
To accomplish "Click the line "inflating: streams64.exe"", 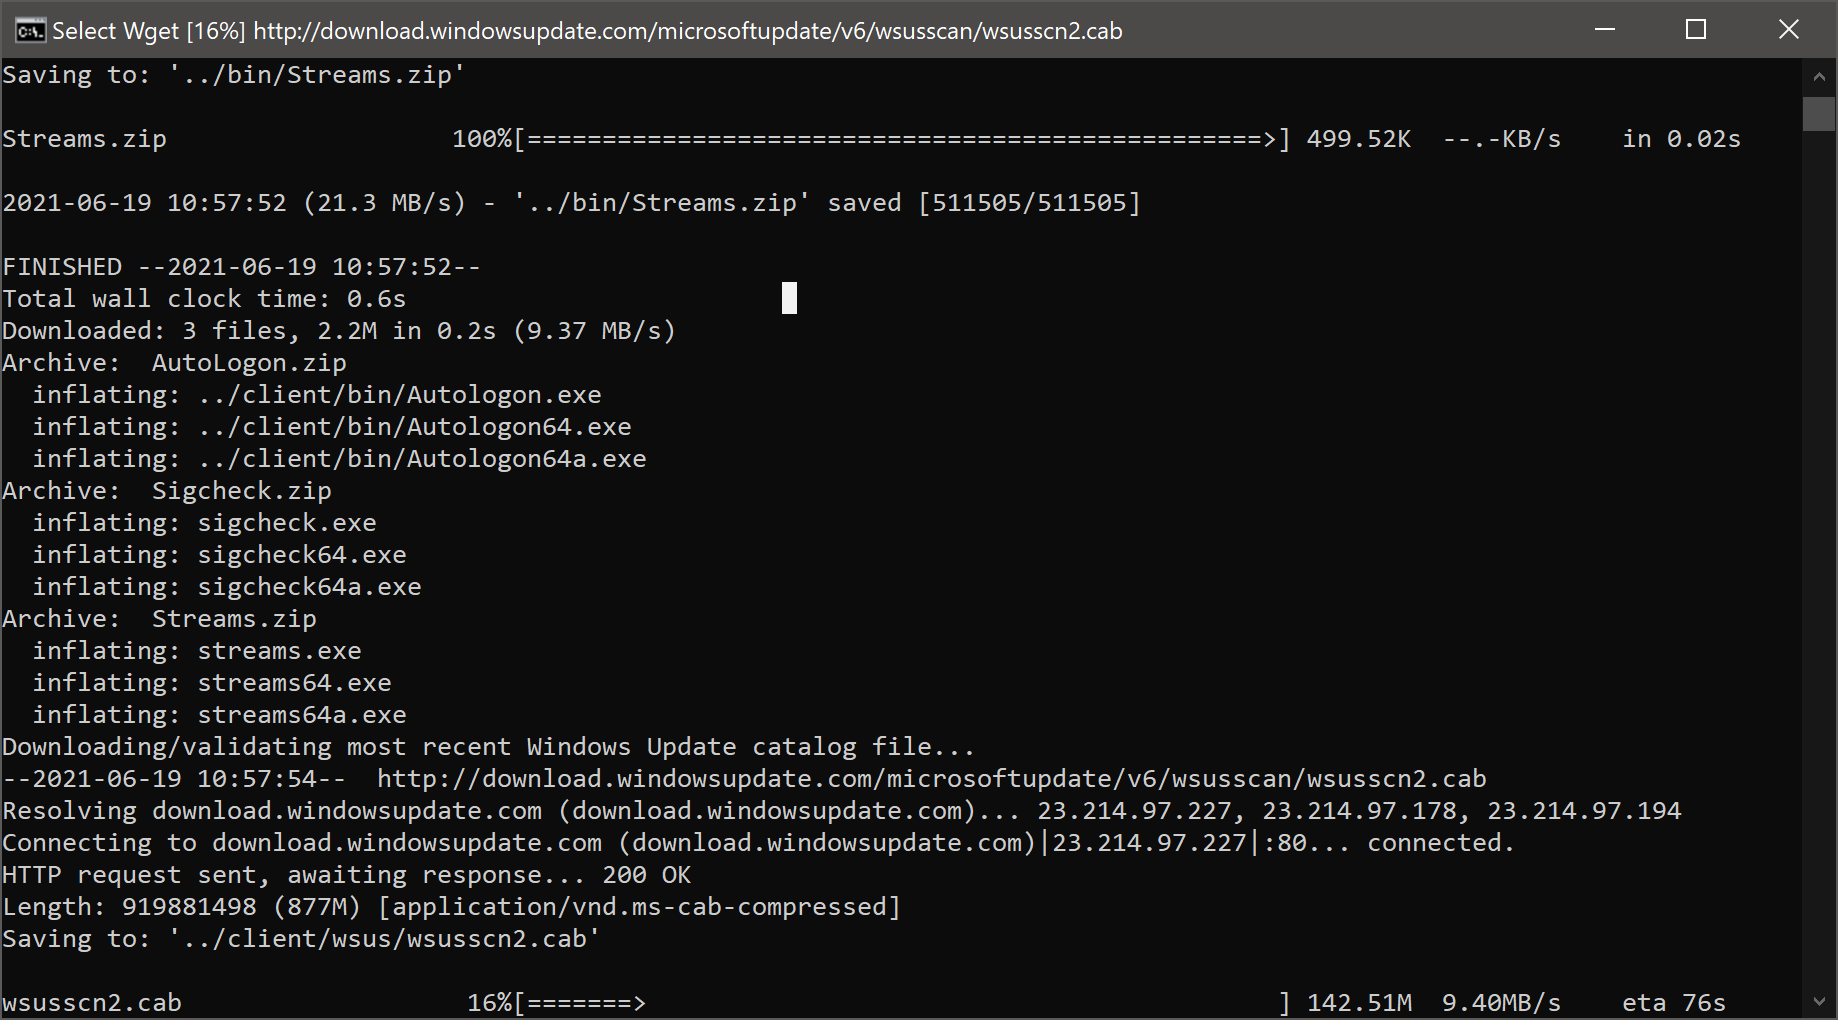I will 212,683.
